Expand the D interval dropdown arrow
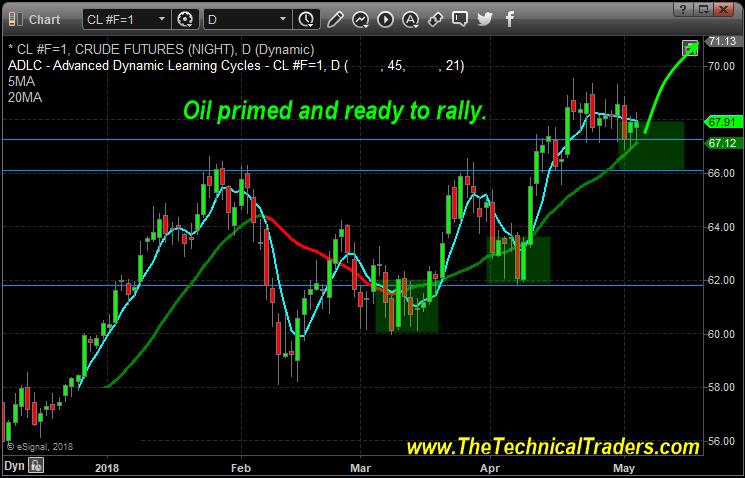 [x=283, y=19]
